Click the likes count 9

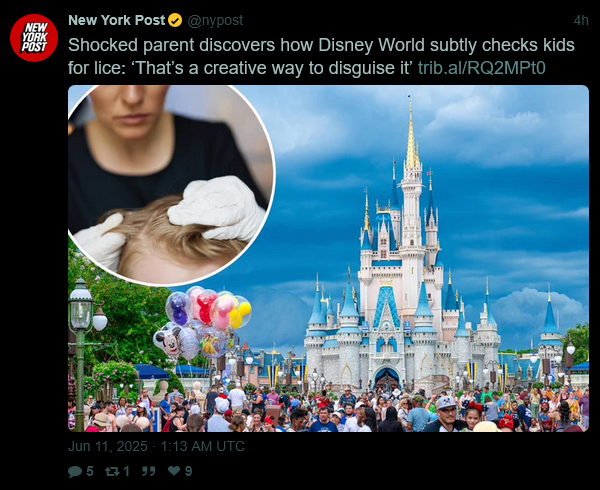(188, 471)
